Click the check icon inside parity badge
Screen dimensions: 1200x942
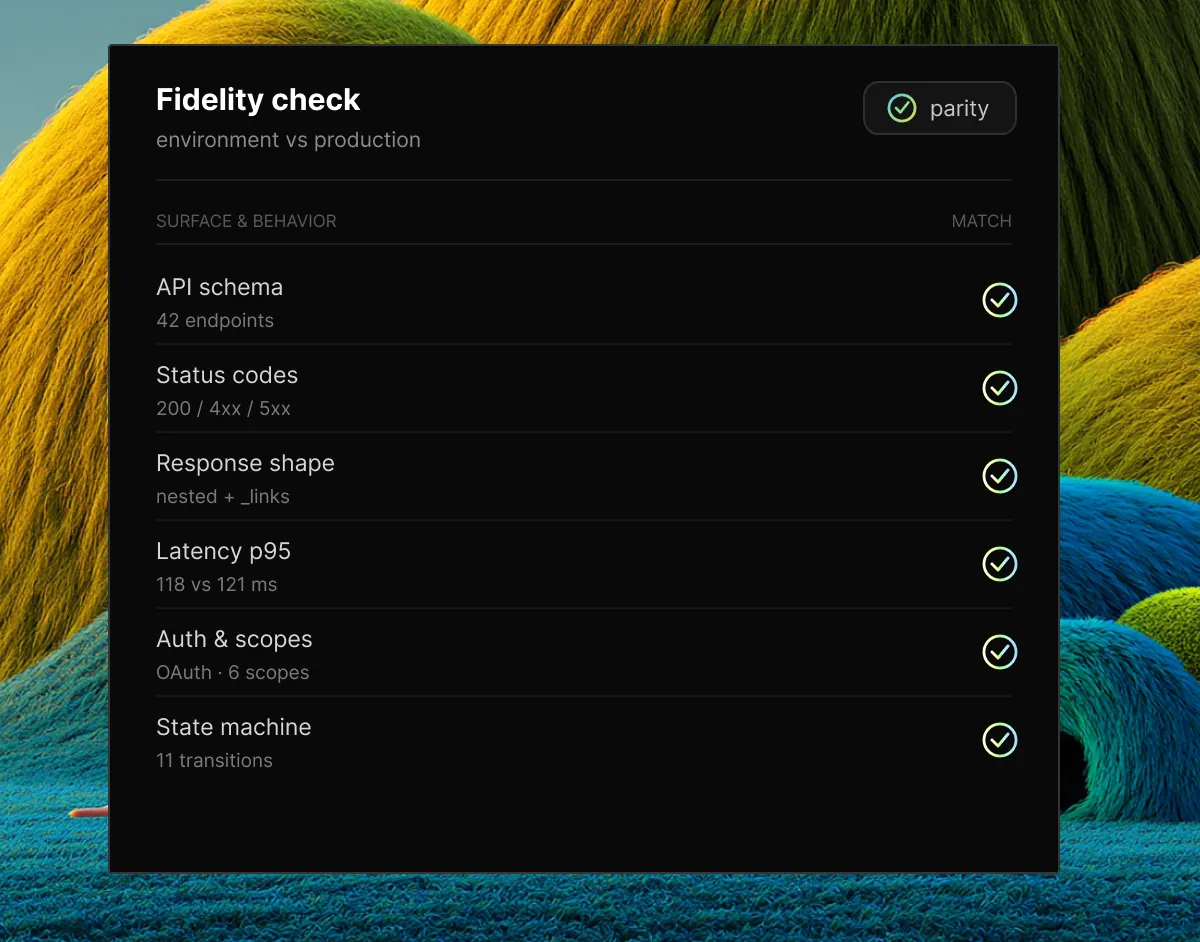[902, 108]
